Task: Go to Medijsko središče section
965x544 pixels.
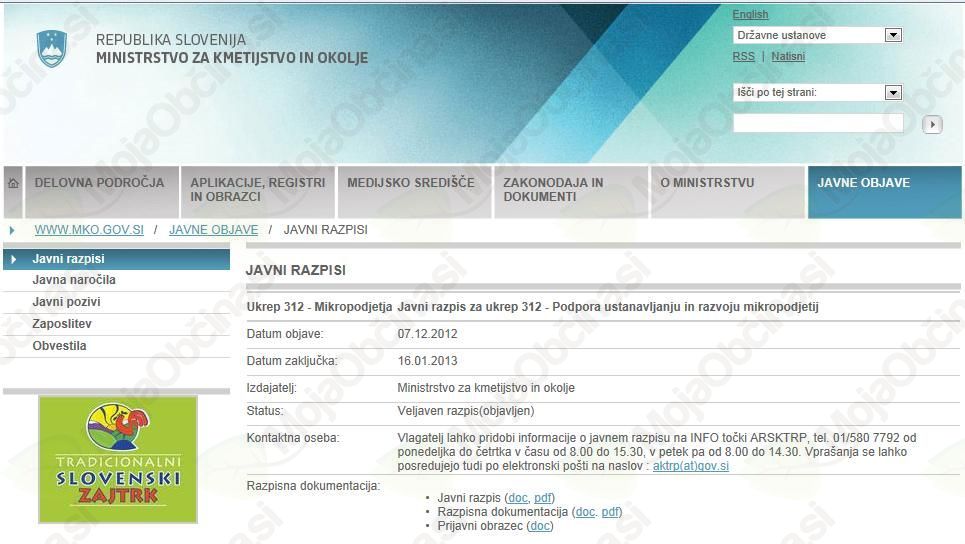Action: point(410,184)
